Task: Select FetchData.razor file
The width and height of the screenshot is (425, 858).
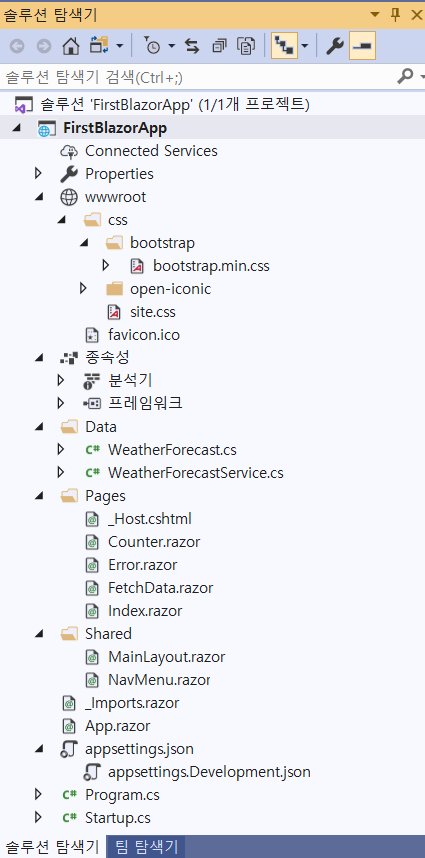Action: (160, 588)
